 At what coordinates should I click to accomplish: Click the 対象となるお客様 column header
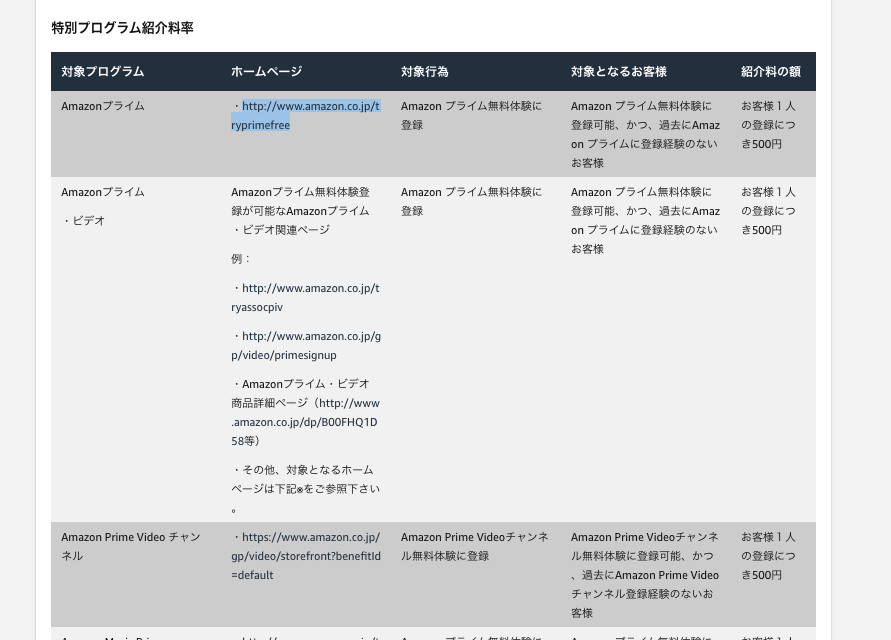point(618,72)
